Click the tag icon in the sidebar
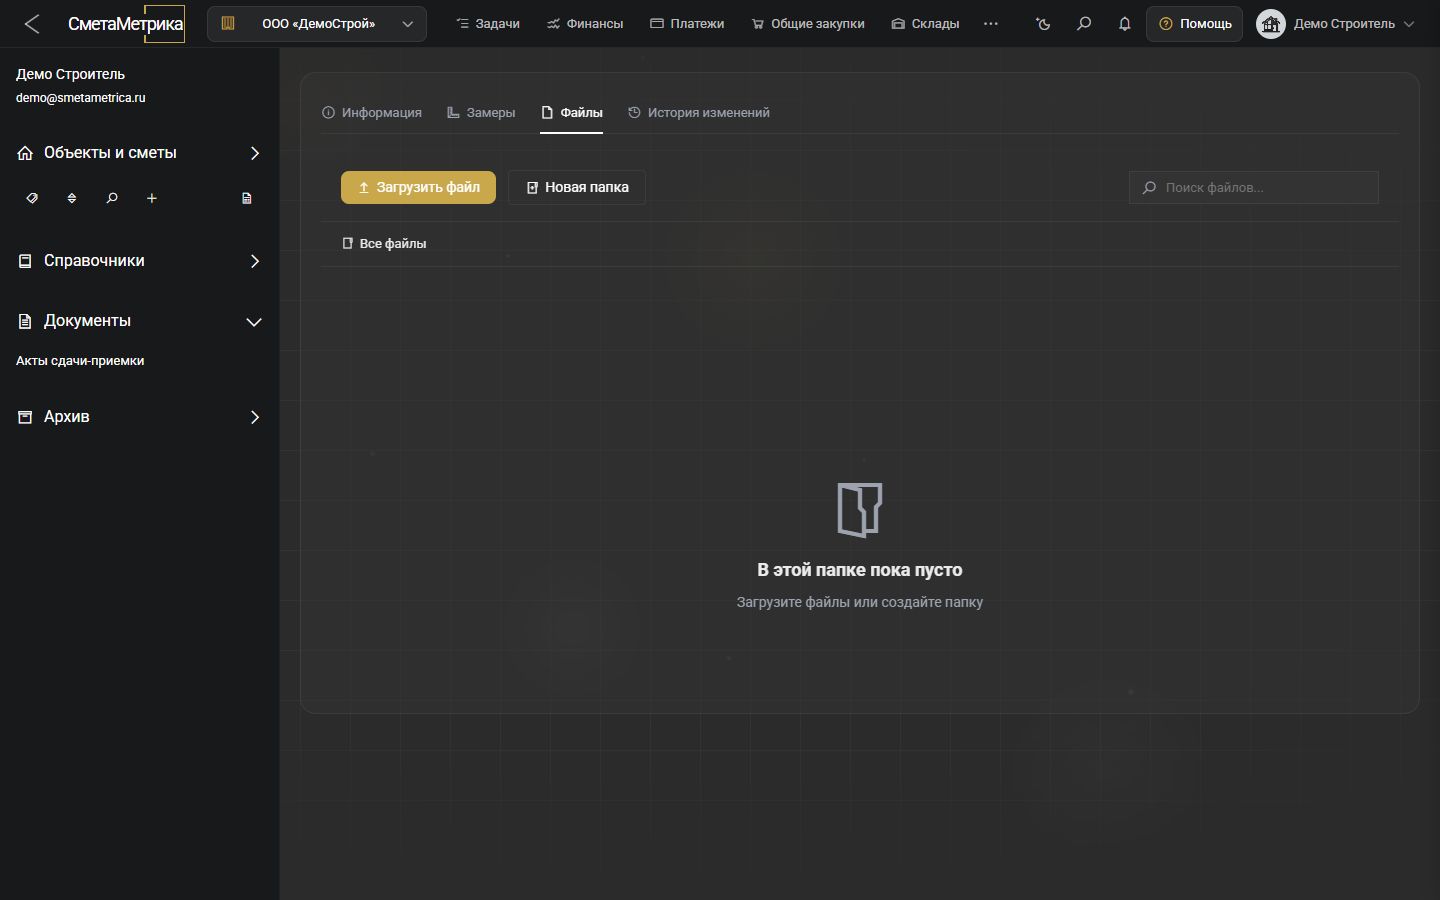The image size is (1440, 900). tap(32, 198)
